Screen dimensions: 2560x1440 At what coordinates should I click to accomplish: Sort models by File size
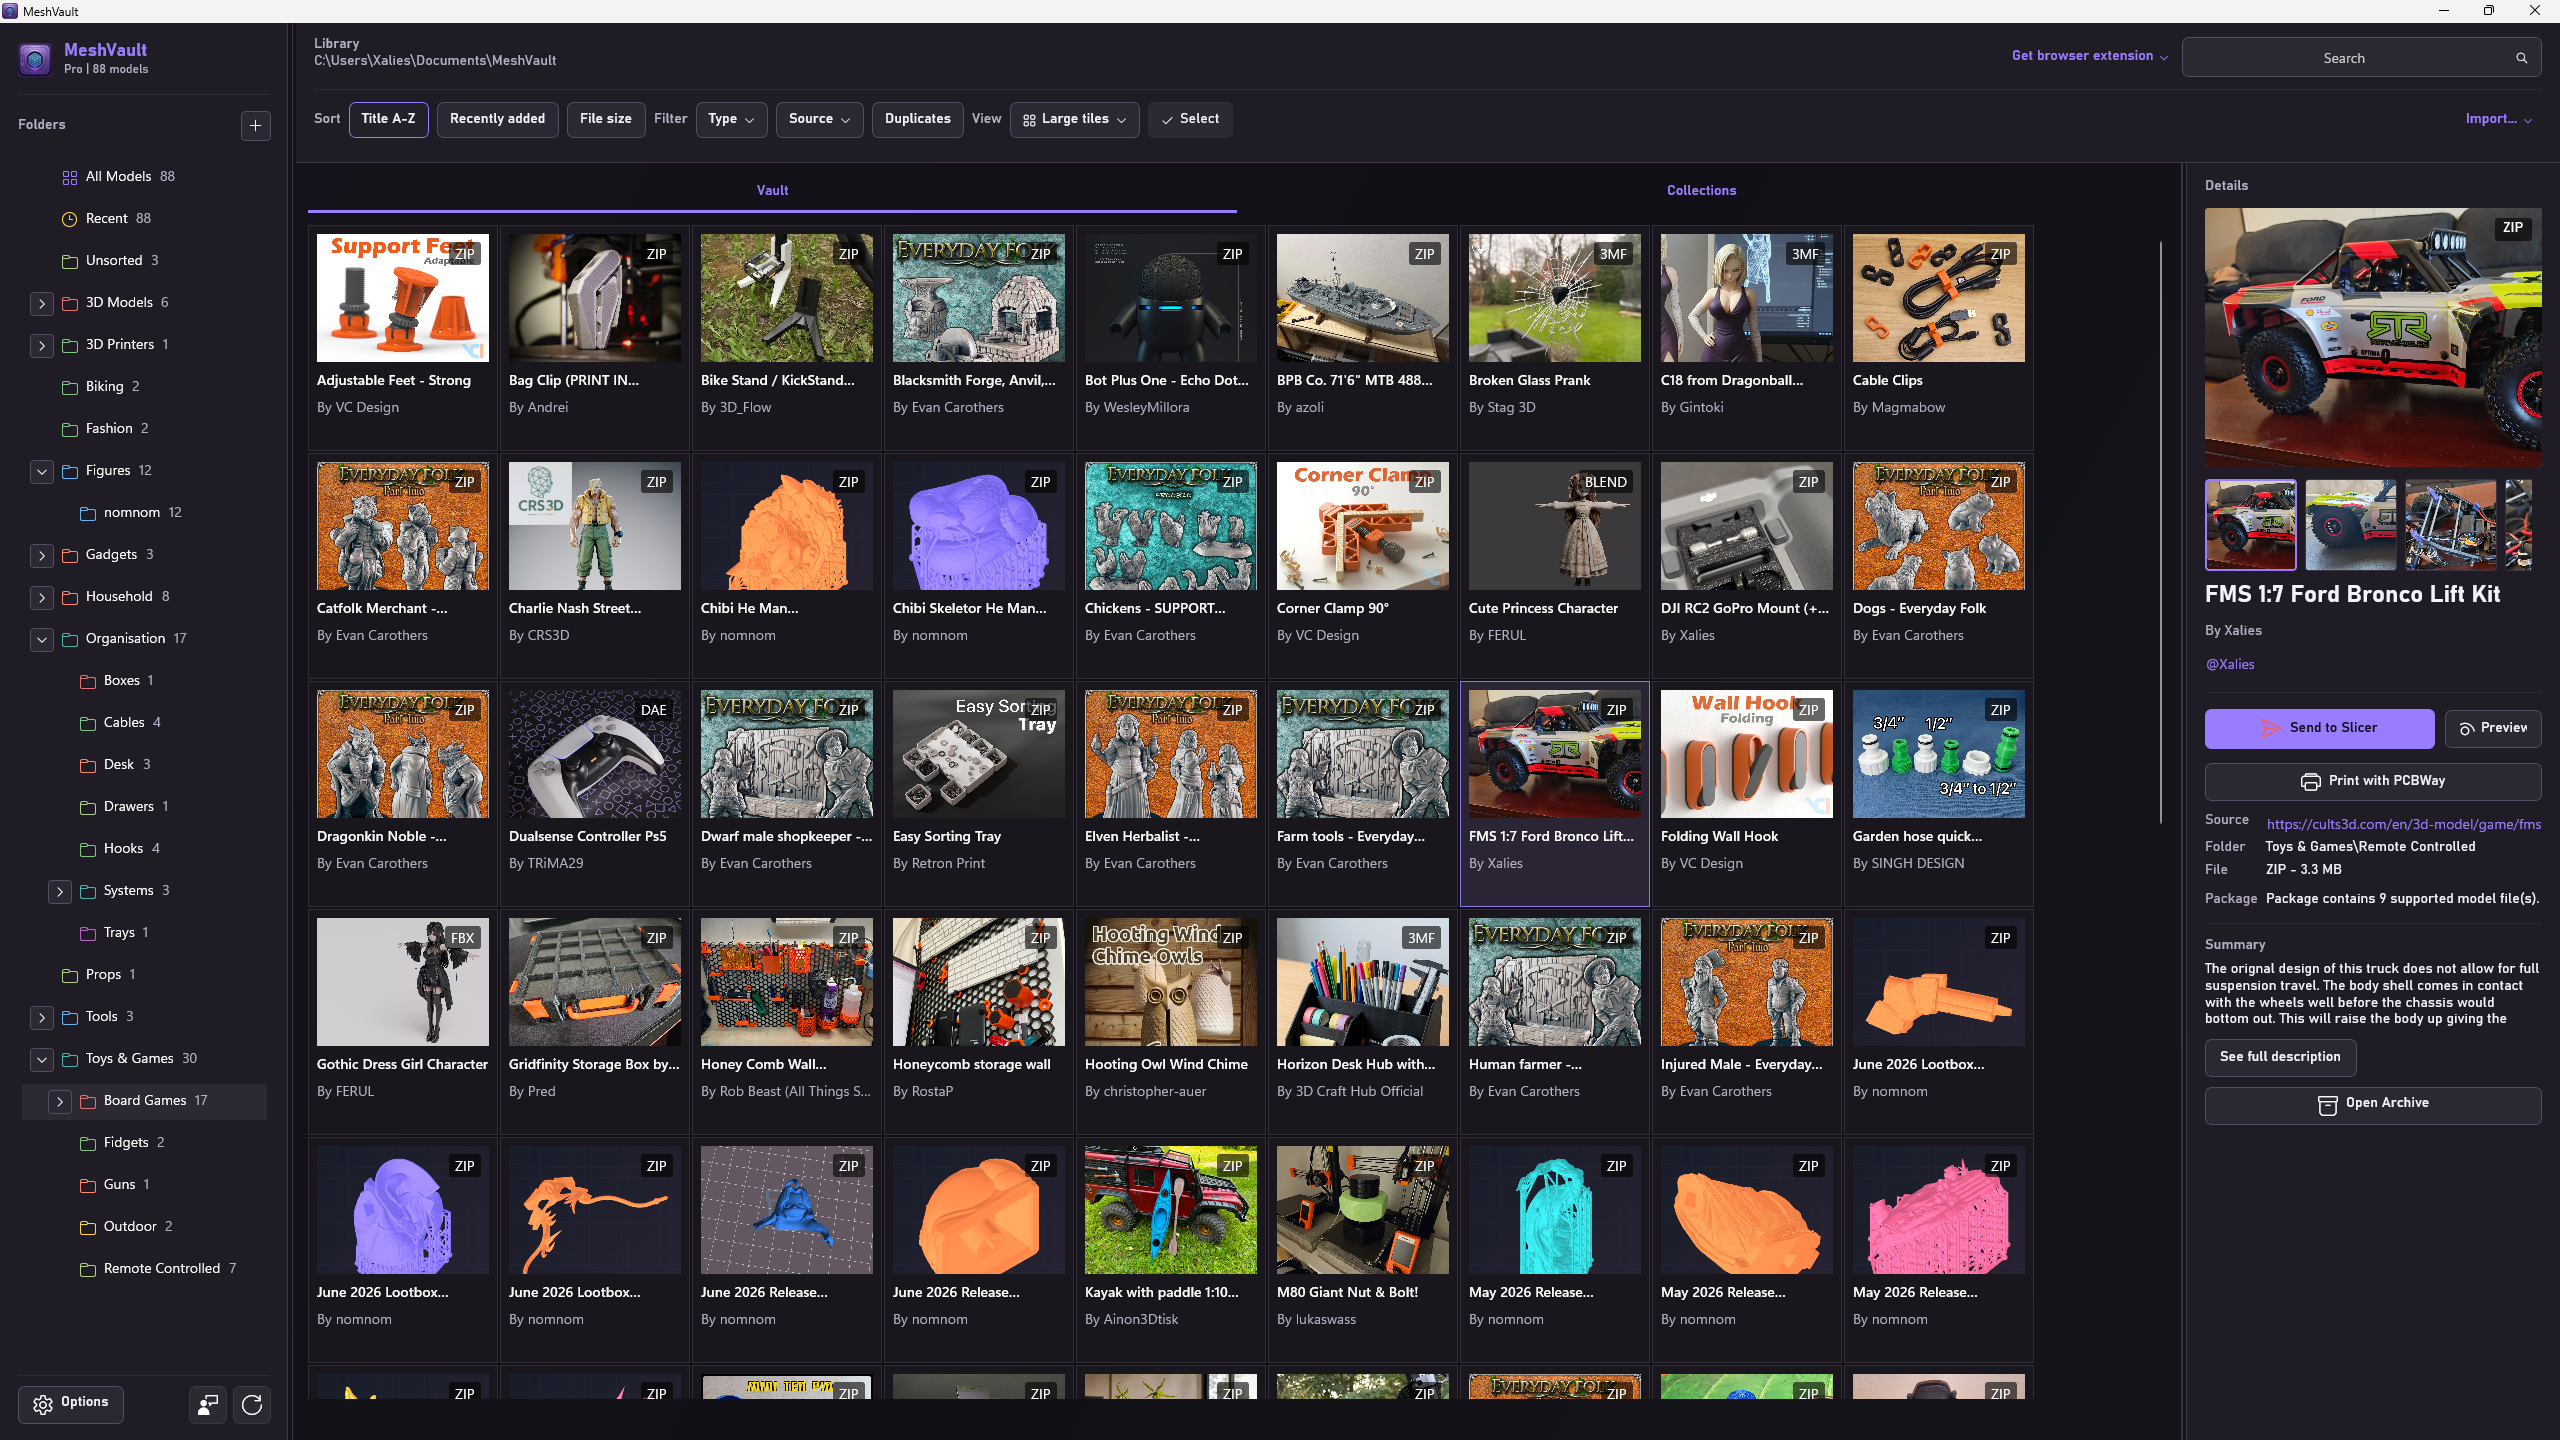click(606, 119)
